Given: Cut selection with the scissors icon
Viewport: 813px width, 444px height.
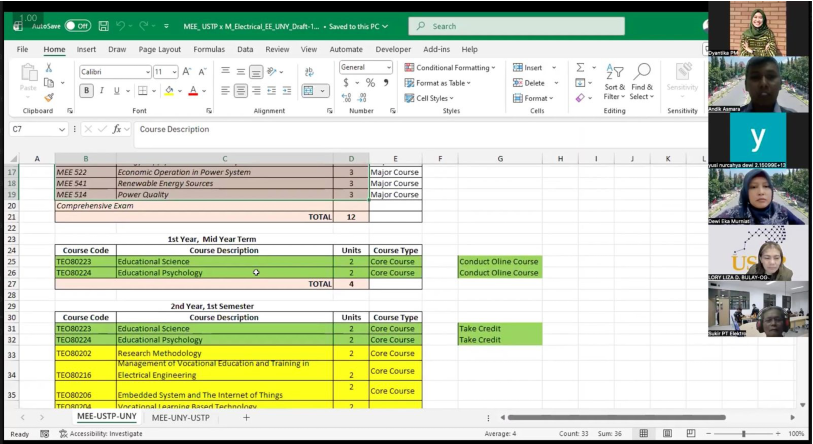Looking at the screenshot, I should tap(49, 67).
